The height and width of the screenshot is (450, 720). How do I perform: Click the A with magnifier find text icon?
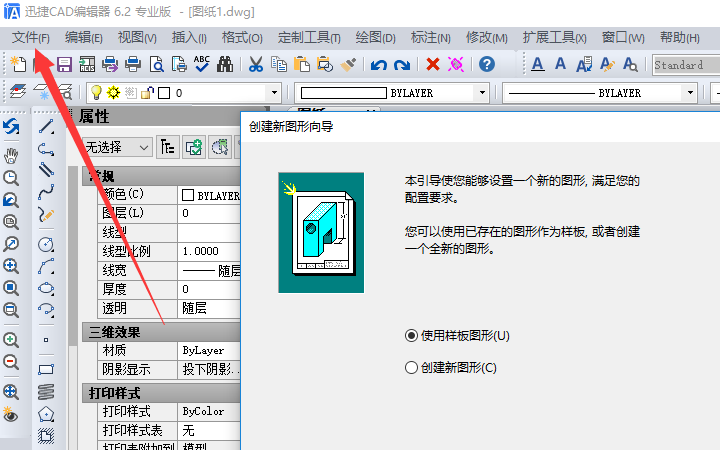coord(630,64)
